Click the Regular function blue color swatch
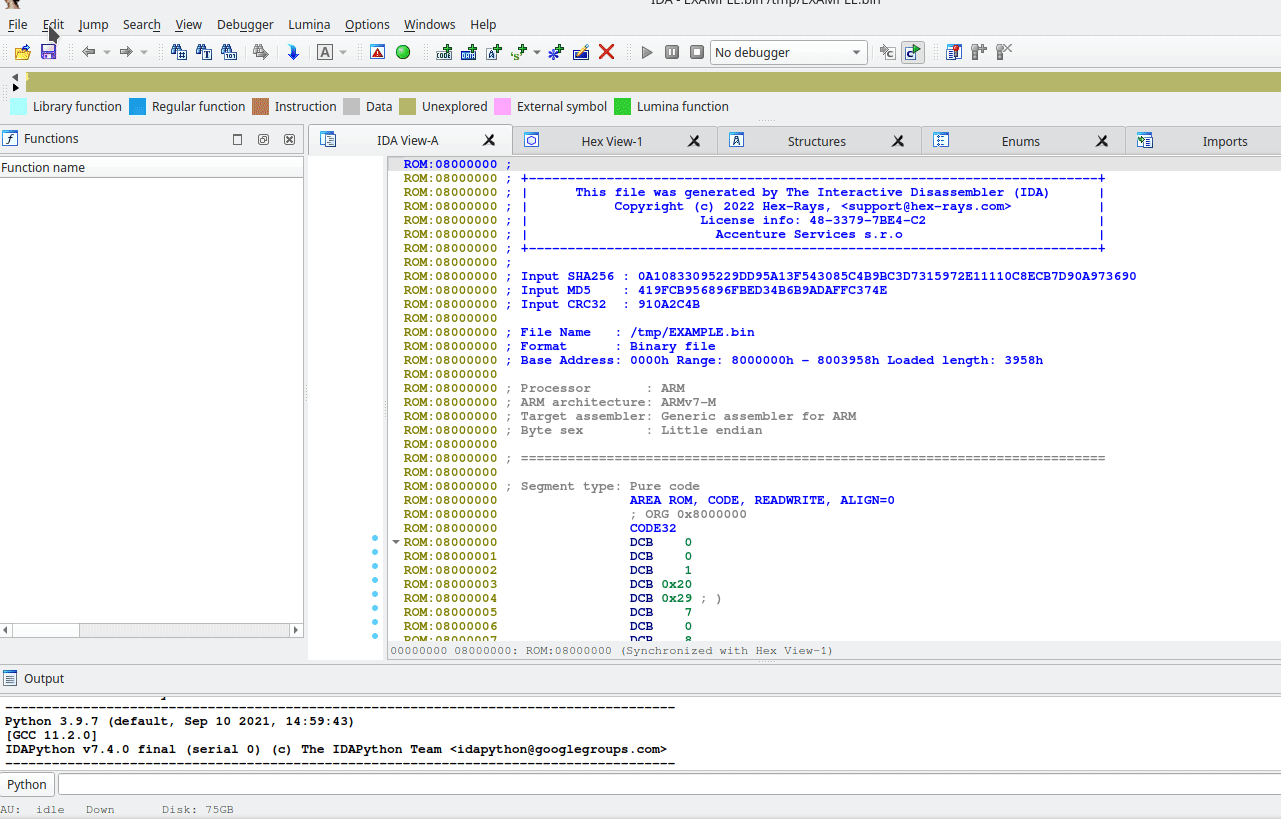1281x819 pixels. [138, 107]
